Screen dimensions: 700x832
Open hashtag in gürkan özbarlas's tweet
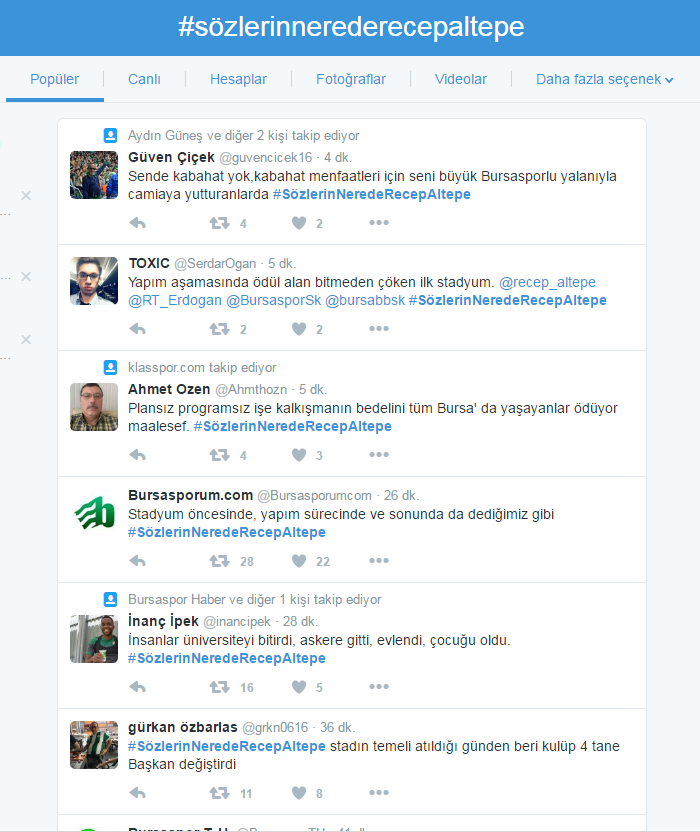(x=227, y=746)
